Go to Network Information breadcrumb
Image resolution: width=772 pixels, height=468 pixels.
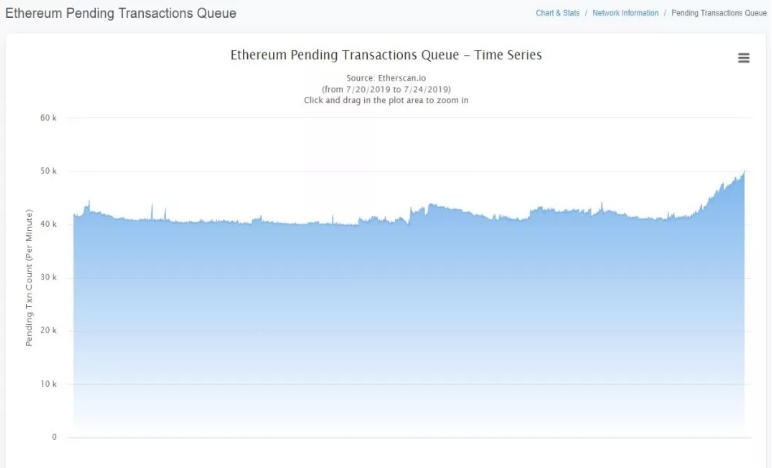(x=625, y=13)
